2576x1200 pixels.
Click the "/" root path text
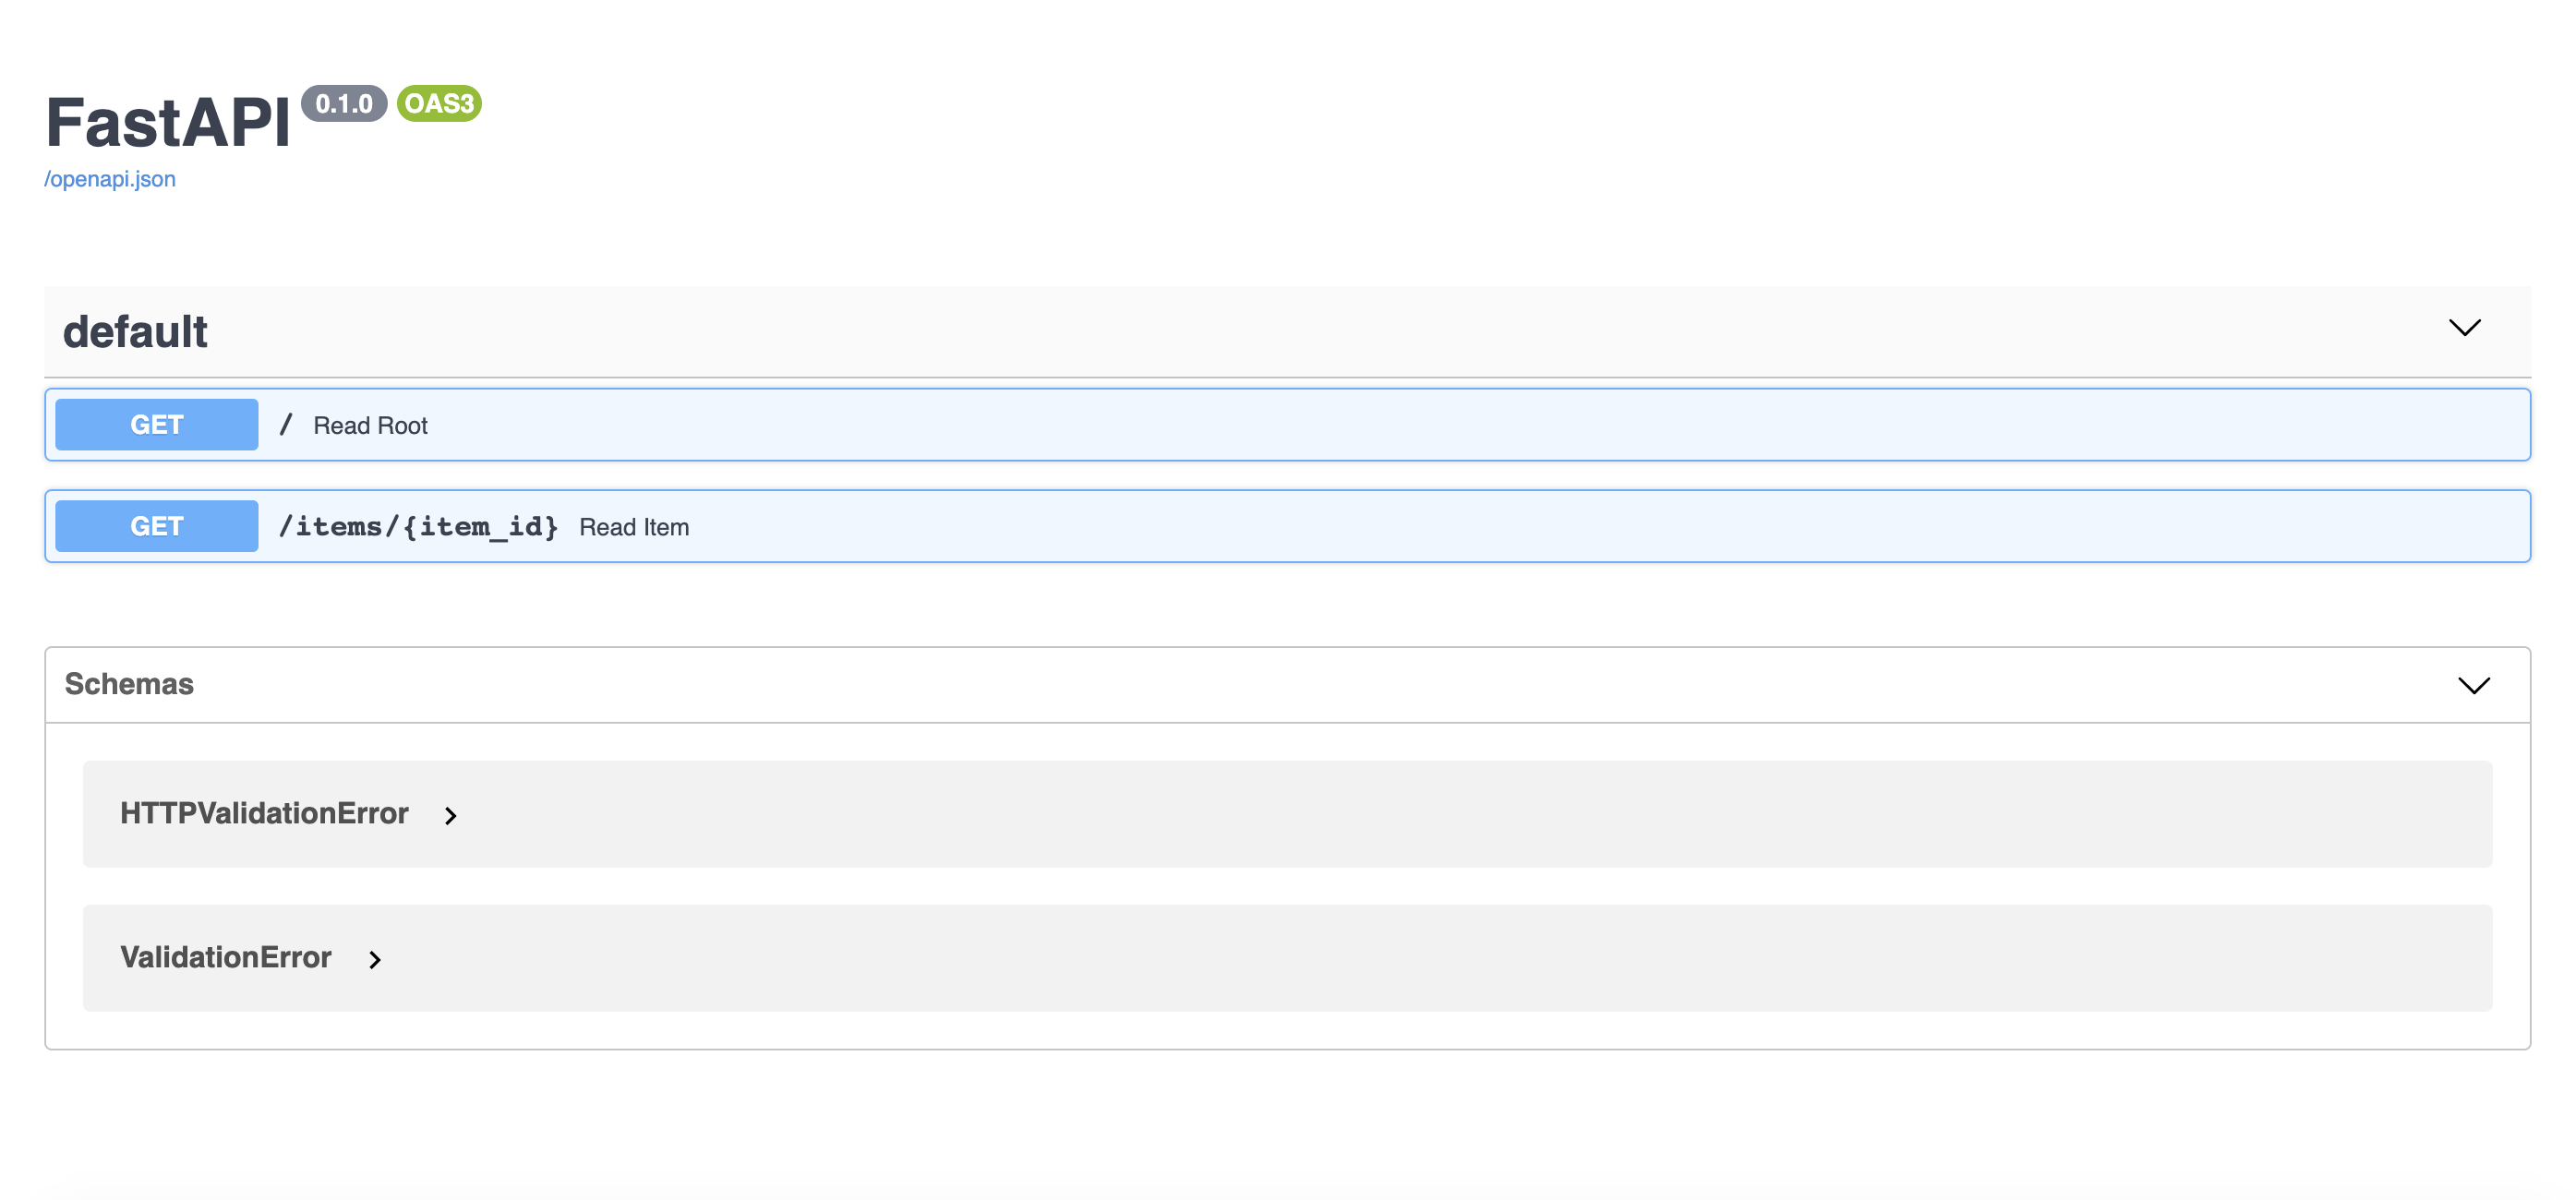pos(286,425)
